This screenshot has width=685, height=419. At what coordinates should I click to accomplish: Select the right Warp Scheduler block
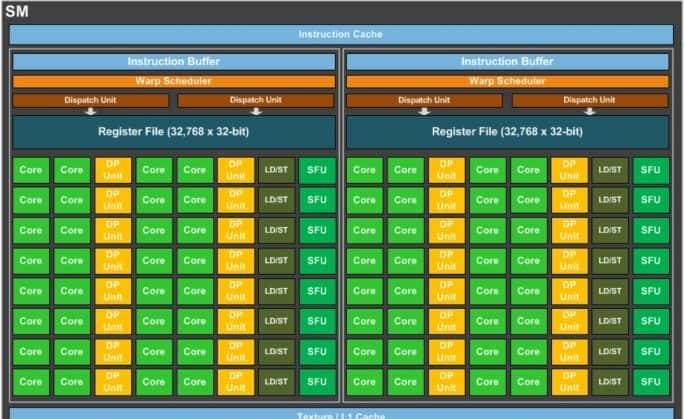tap(507, 81)
